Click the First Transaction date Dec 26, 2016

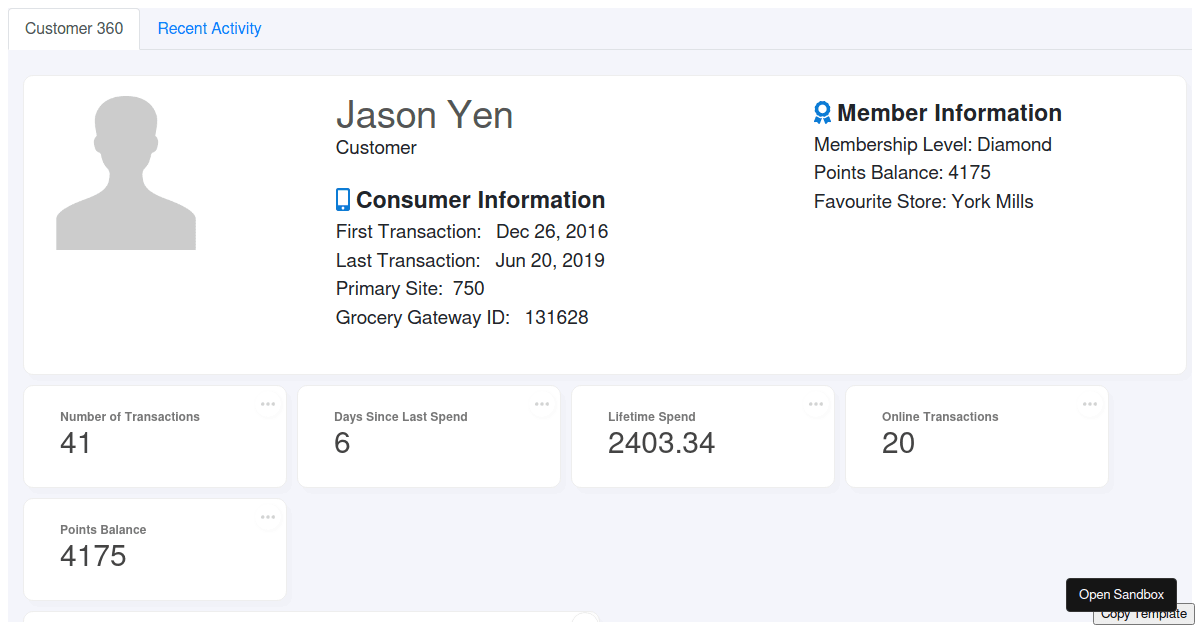click(552, 232)
